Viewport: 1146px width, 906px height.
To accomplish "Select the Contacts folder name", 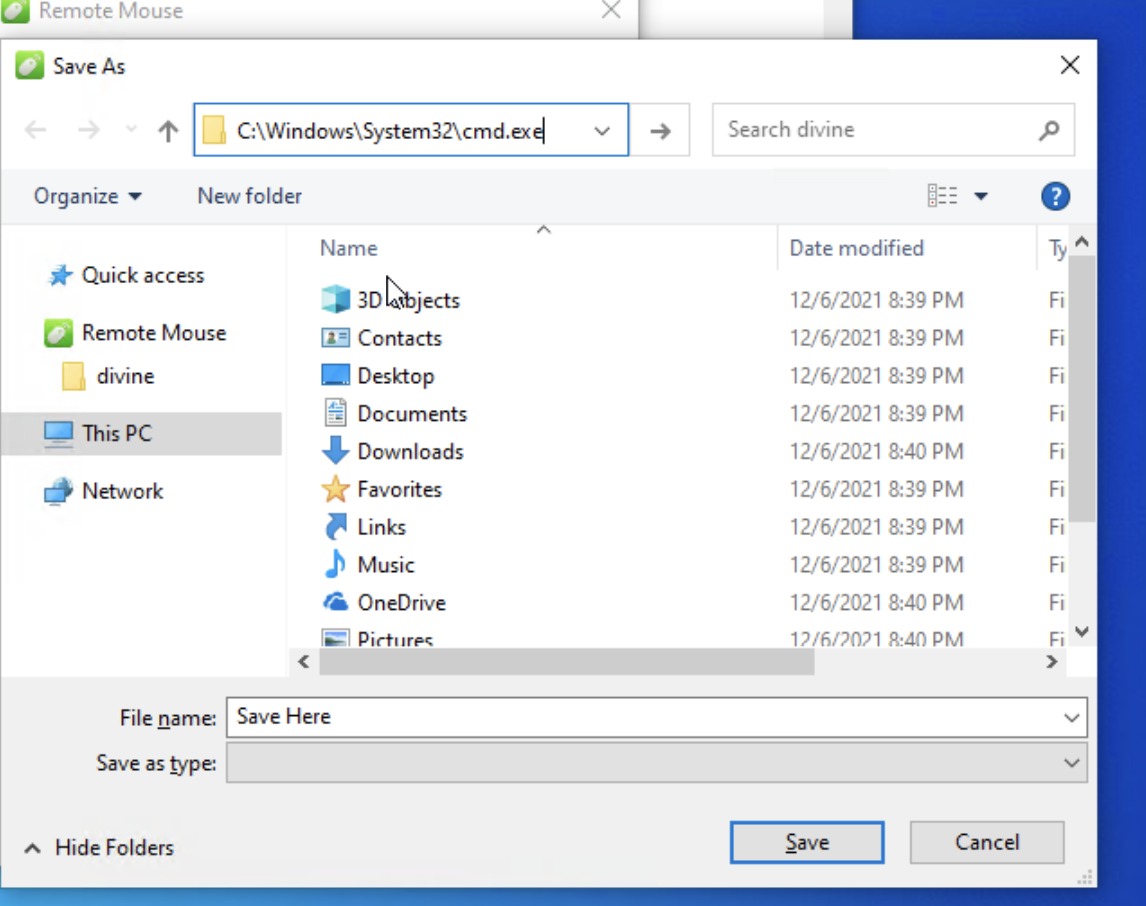I will click(400, 338).
